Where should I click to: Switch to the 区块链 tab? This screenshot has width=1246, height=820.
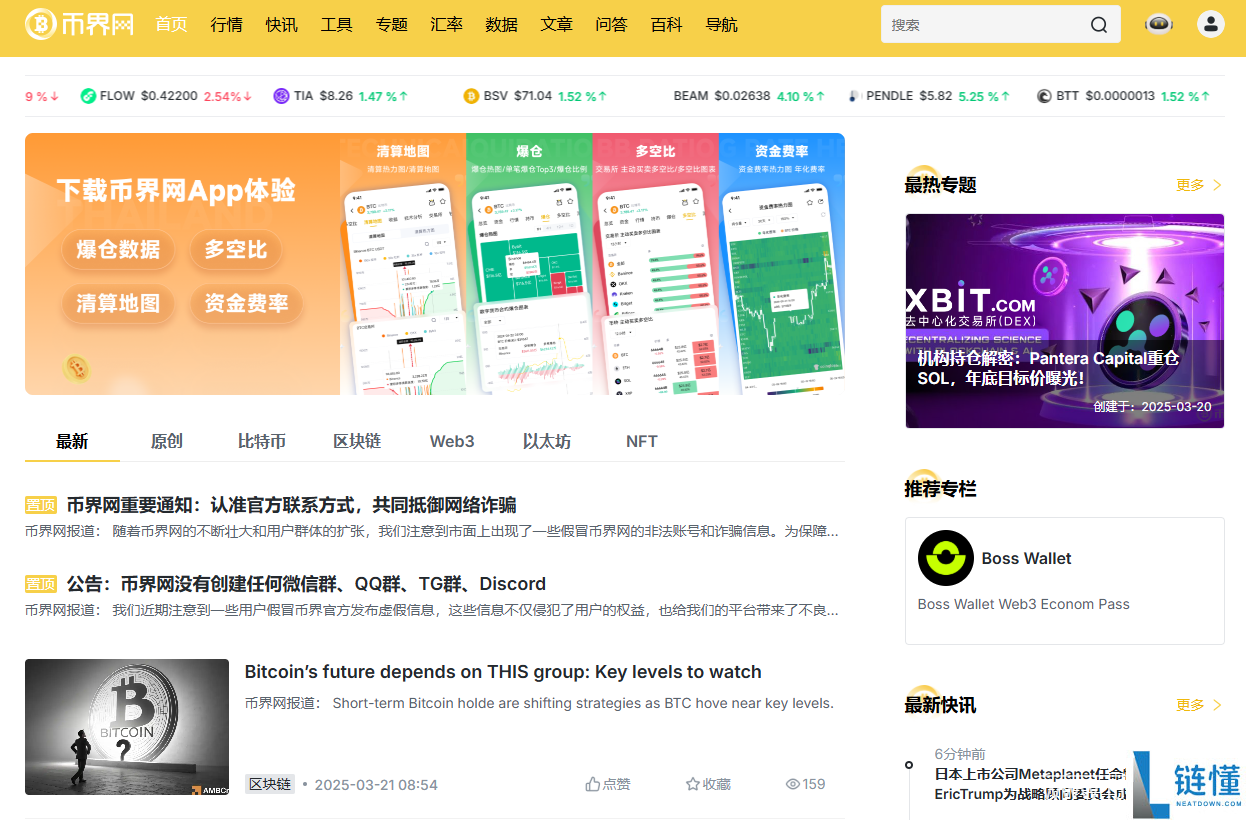tap(357, 441)
